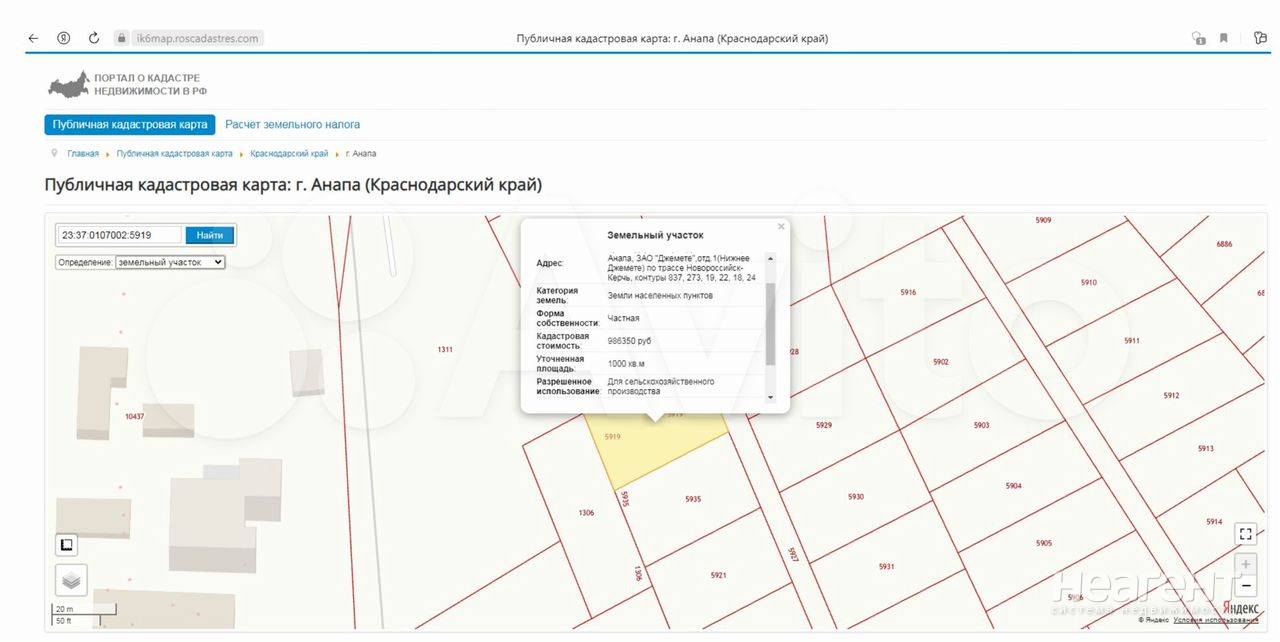
Task: Reload the page with the refresh icon
Action: coord(94,38)
